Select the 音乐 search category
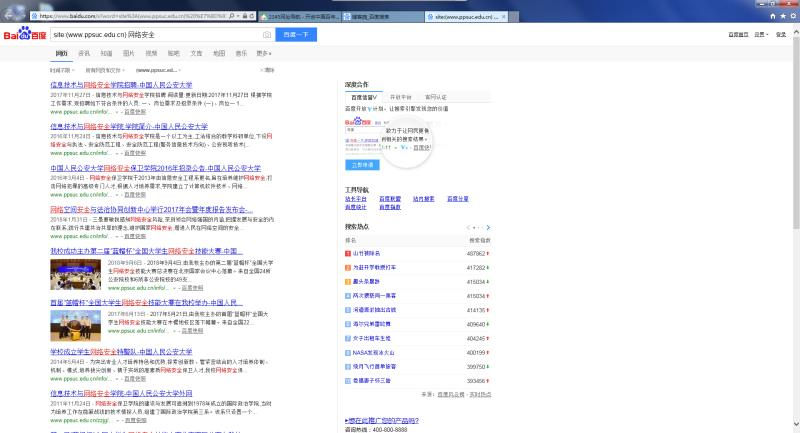Viewport: 800px width, 433px height. pos(241,54)
